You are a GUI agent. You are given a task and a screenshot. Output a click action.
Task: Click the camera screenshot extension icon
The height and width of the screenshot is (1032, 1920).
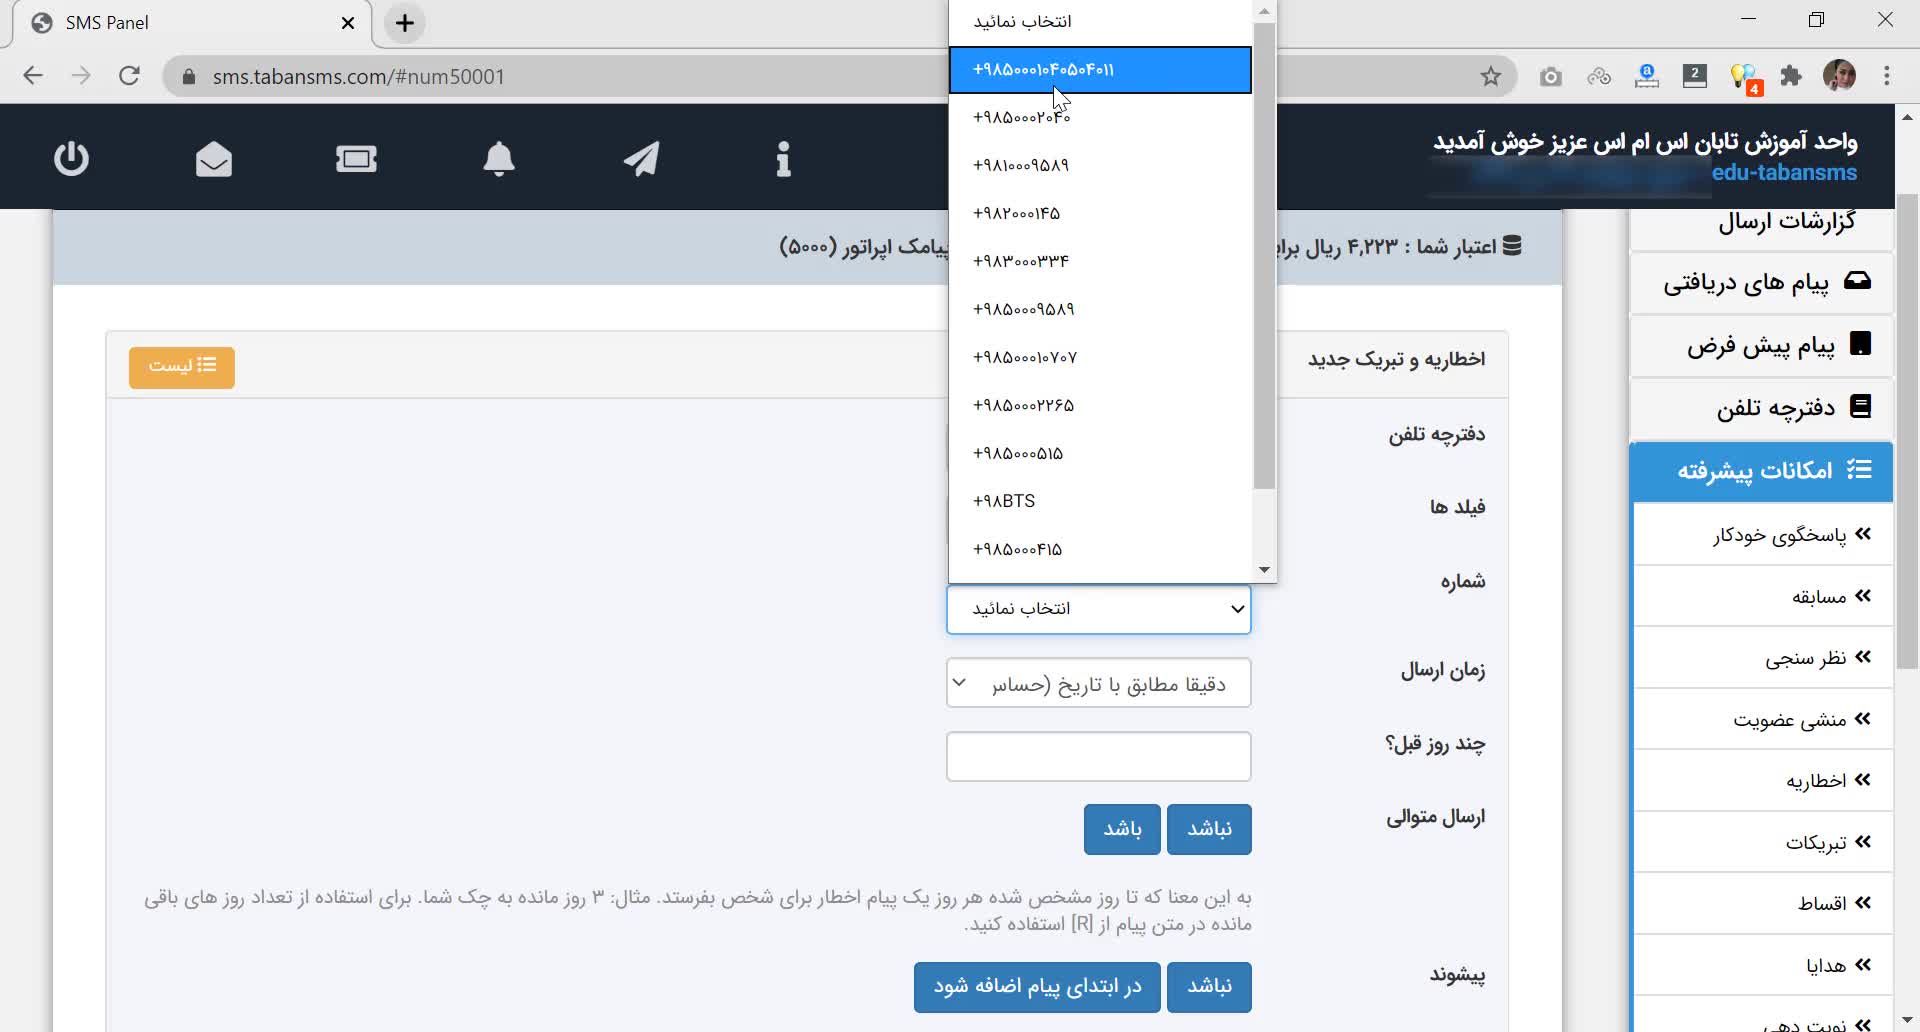tap(1550, 76)
